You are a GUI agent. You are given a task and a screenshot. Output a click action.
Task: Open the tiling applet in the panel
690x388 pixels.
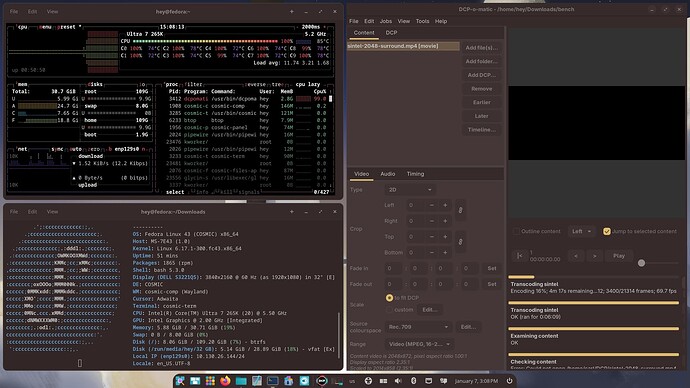coord(383,381)
